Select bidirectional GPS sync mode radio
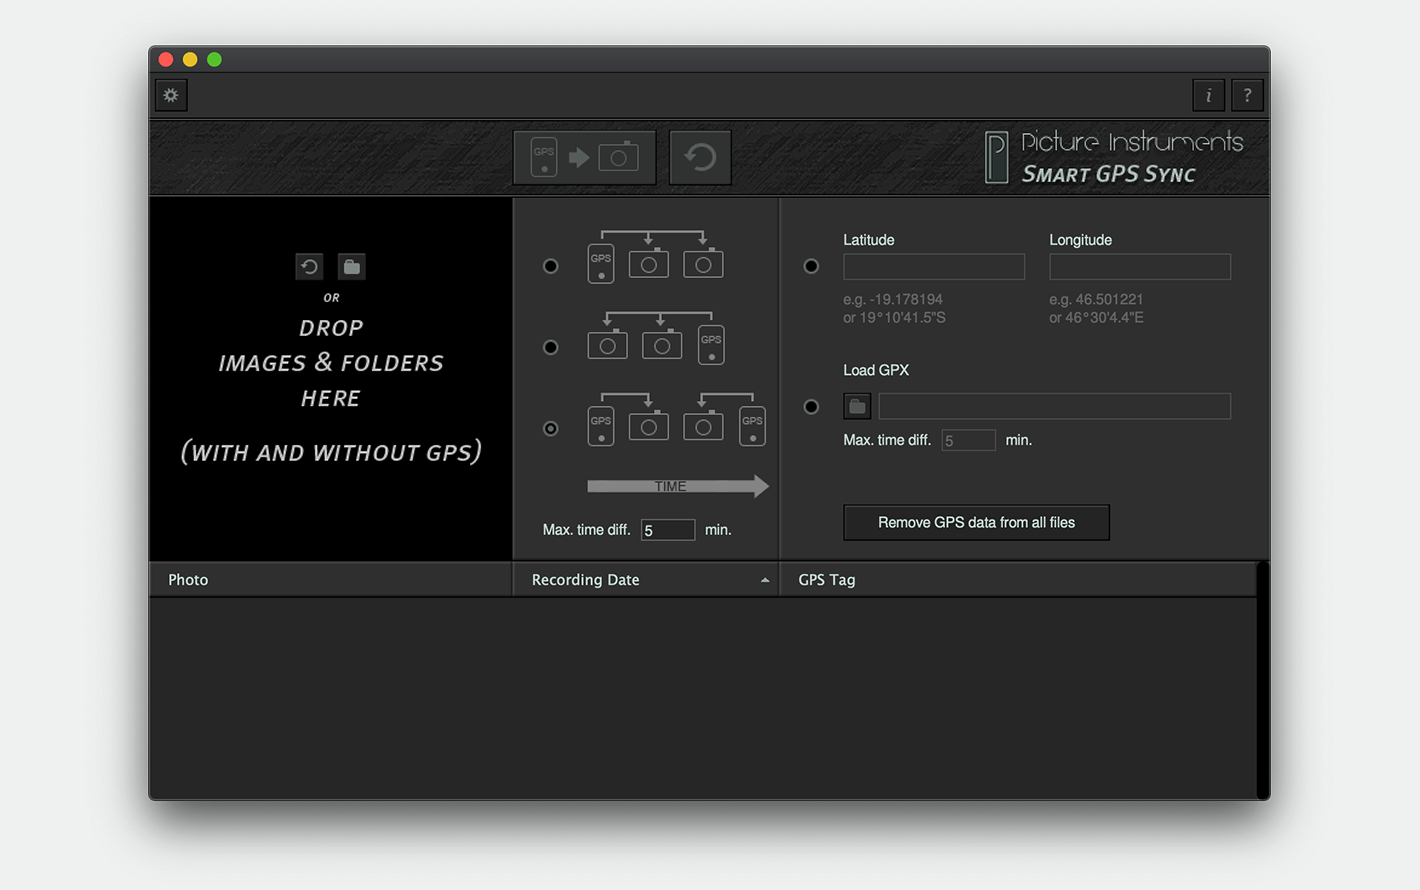This screenshot has height=890, width=1420. click(x=551, y=428)
